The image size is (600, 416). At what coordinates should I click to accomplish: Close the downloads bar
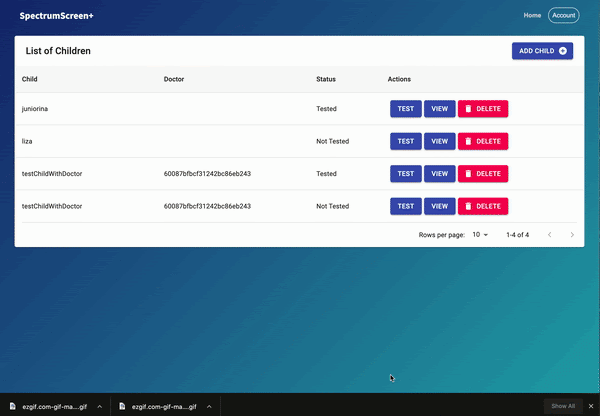(x=591, y=406)
